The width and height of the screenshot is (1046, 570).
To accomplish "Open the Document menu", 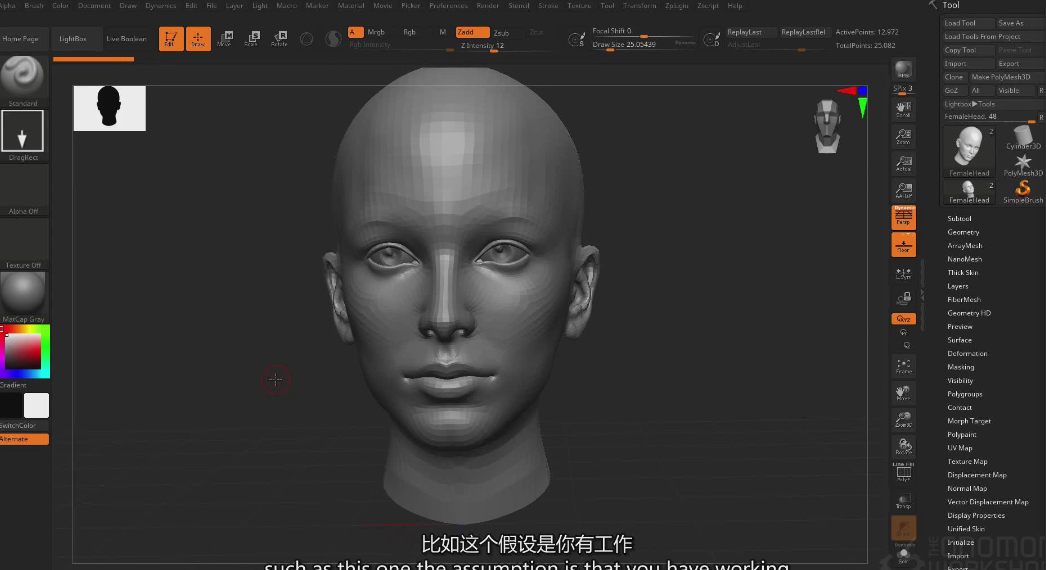I will click(94, 5).
